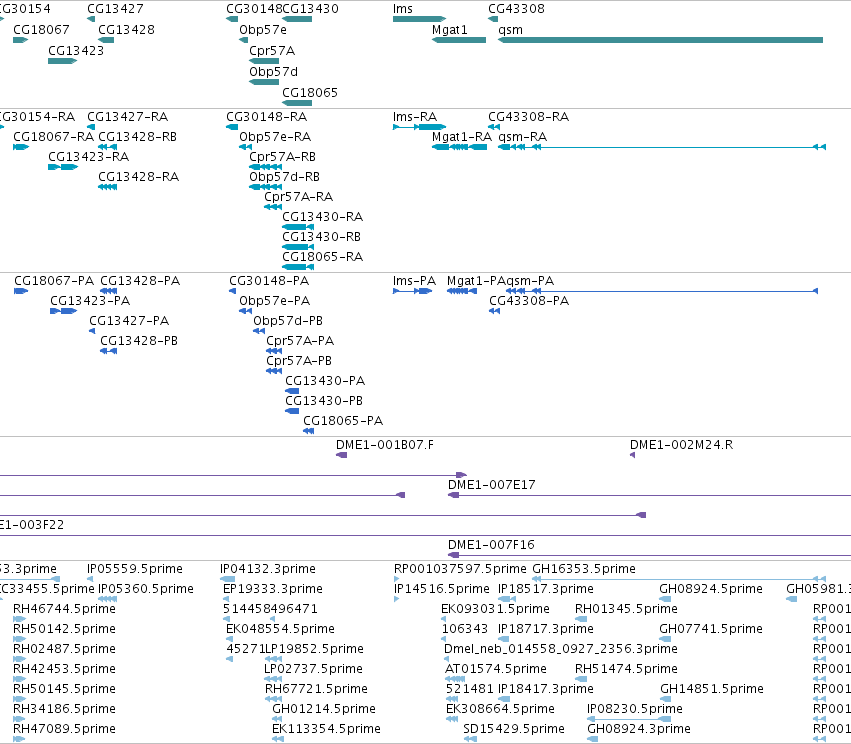The height and width of the screenshot is (744, 851).
Task: Click the GH08924.3prime EST label
Action: (x=639, y=729)
